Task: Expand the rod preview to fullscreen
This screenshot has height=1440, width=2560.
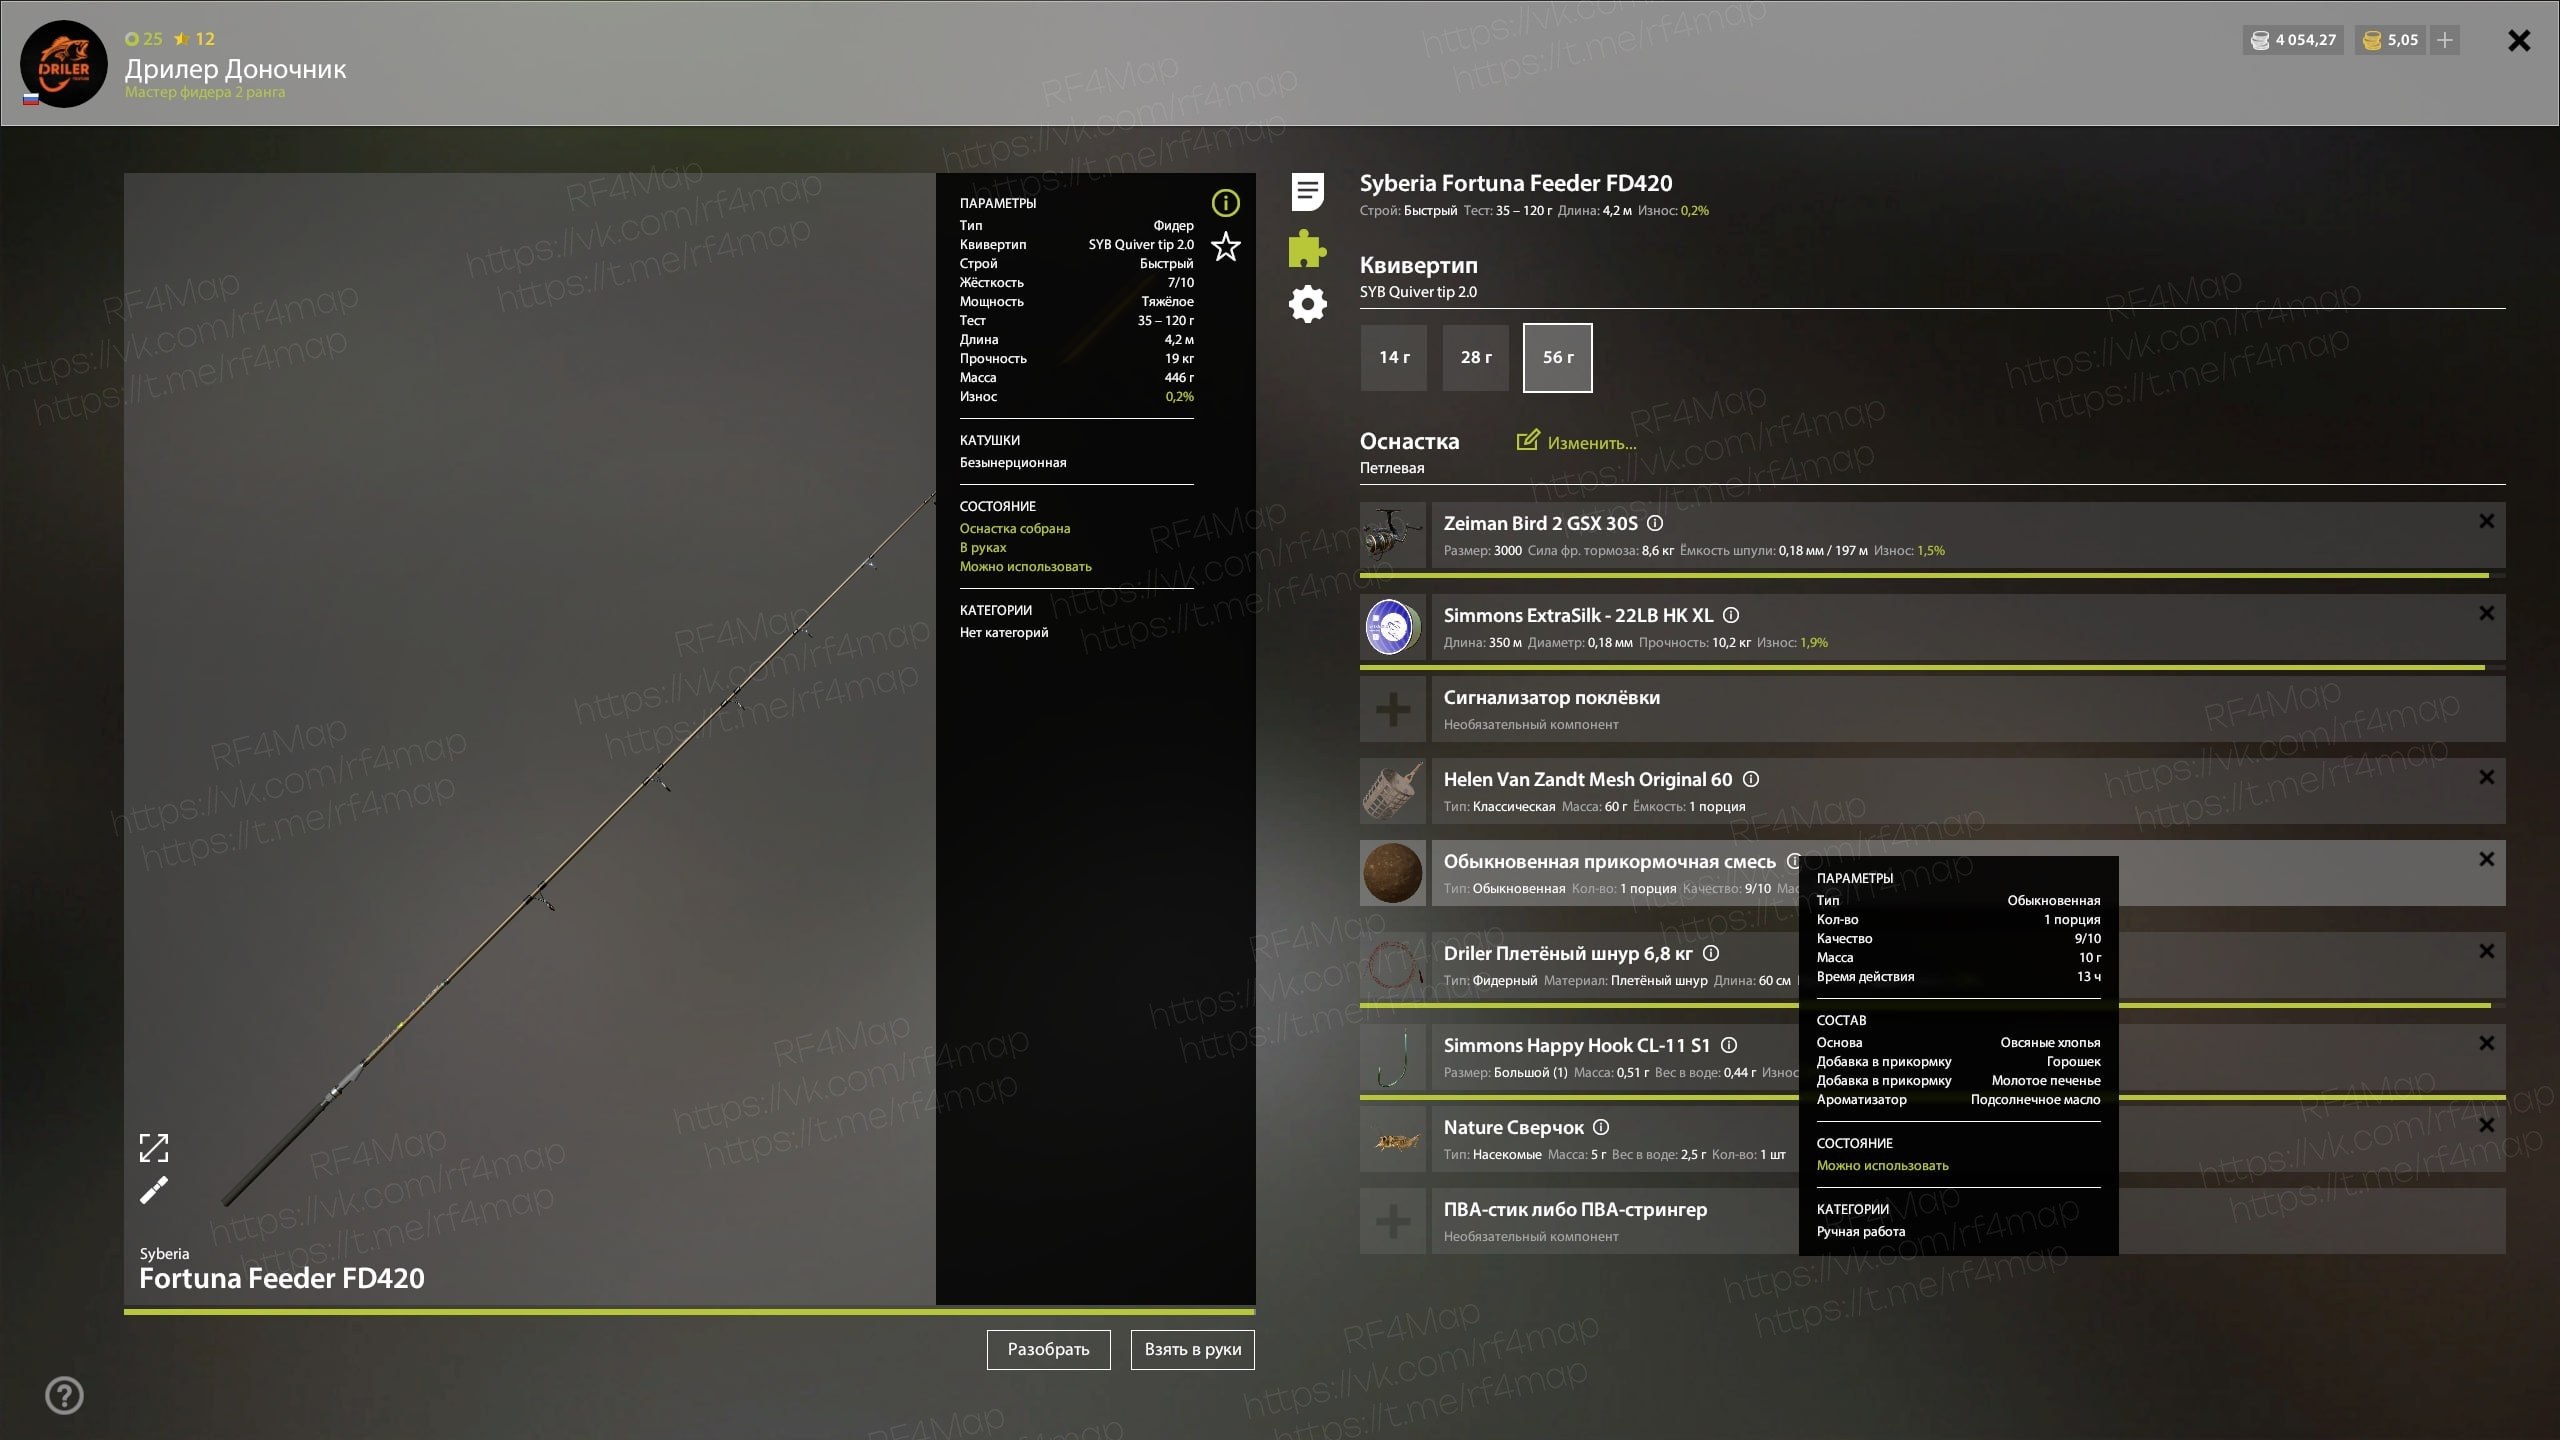Action: click(x=153, y=1148)
